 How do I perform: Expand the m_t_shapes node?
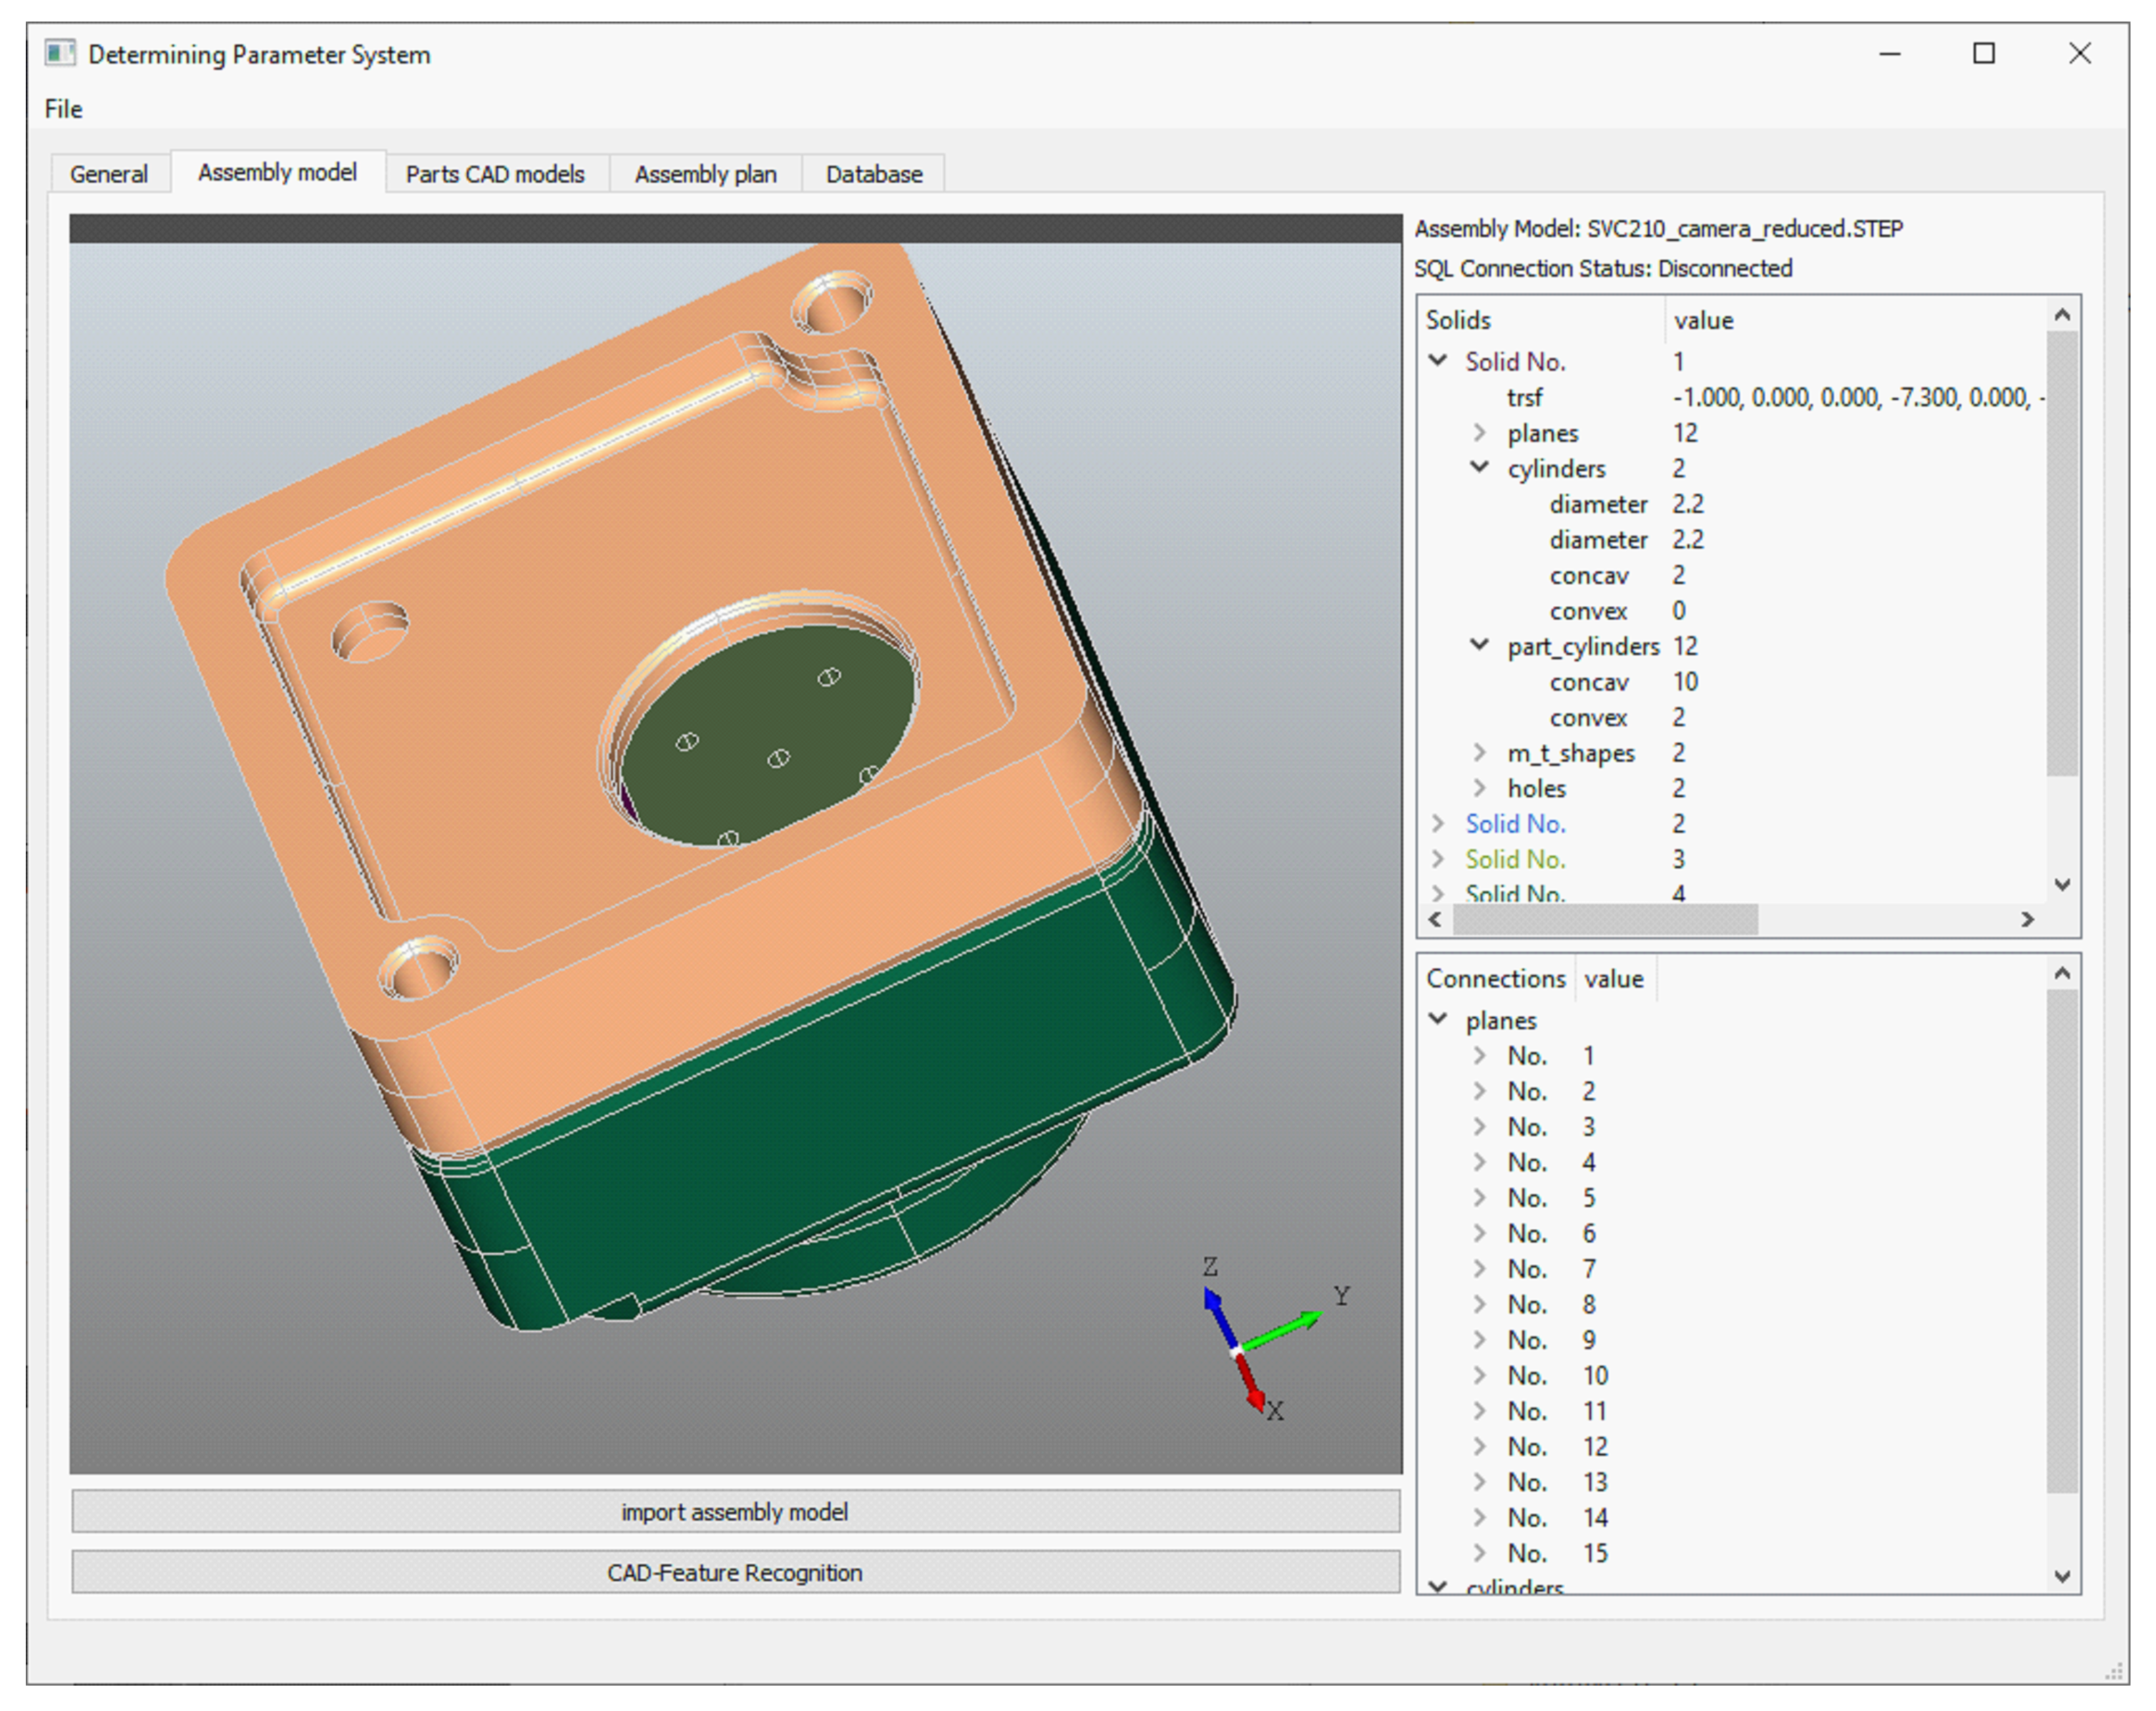click(1480, 752)
